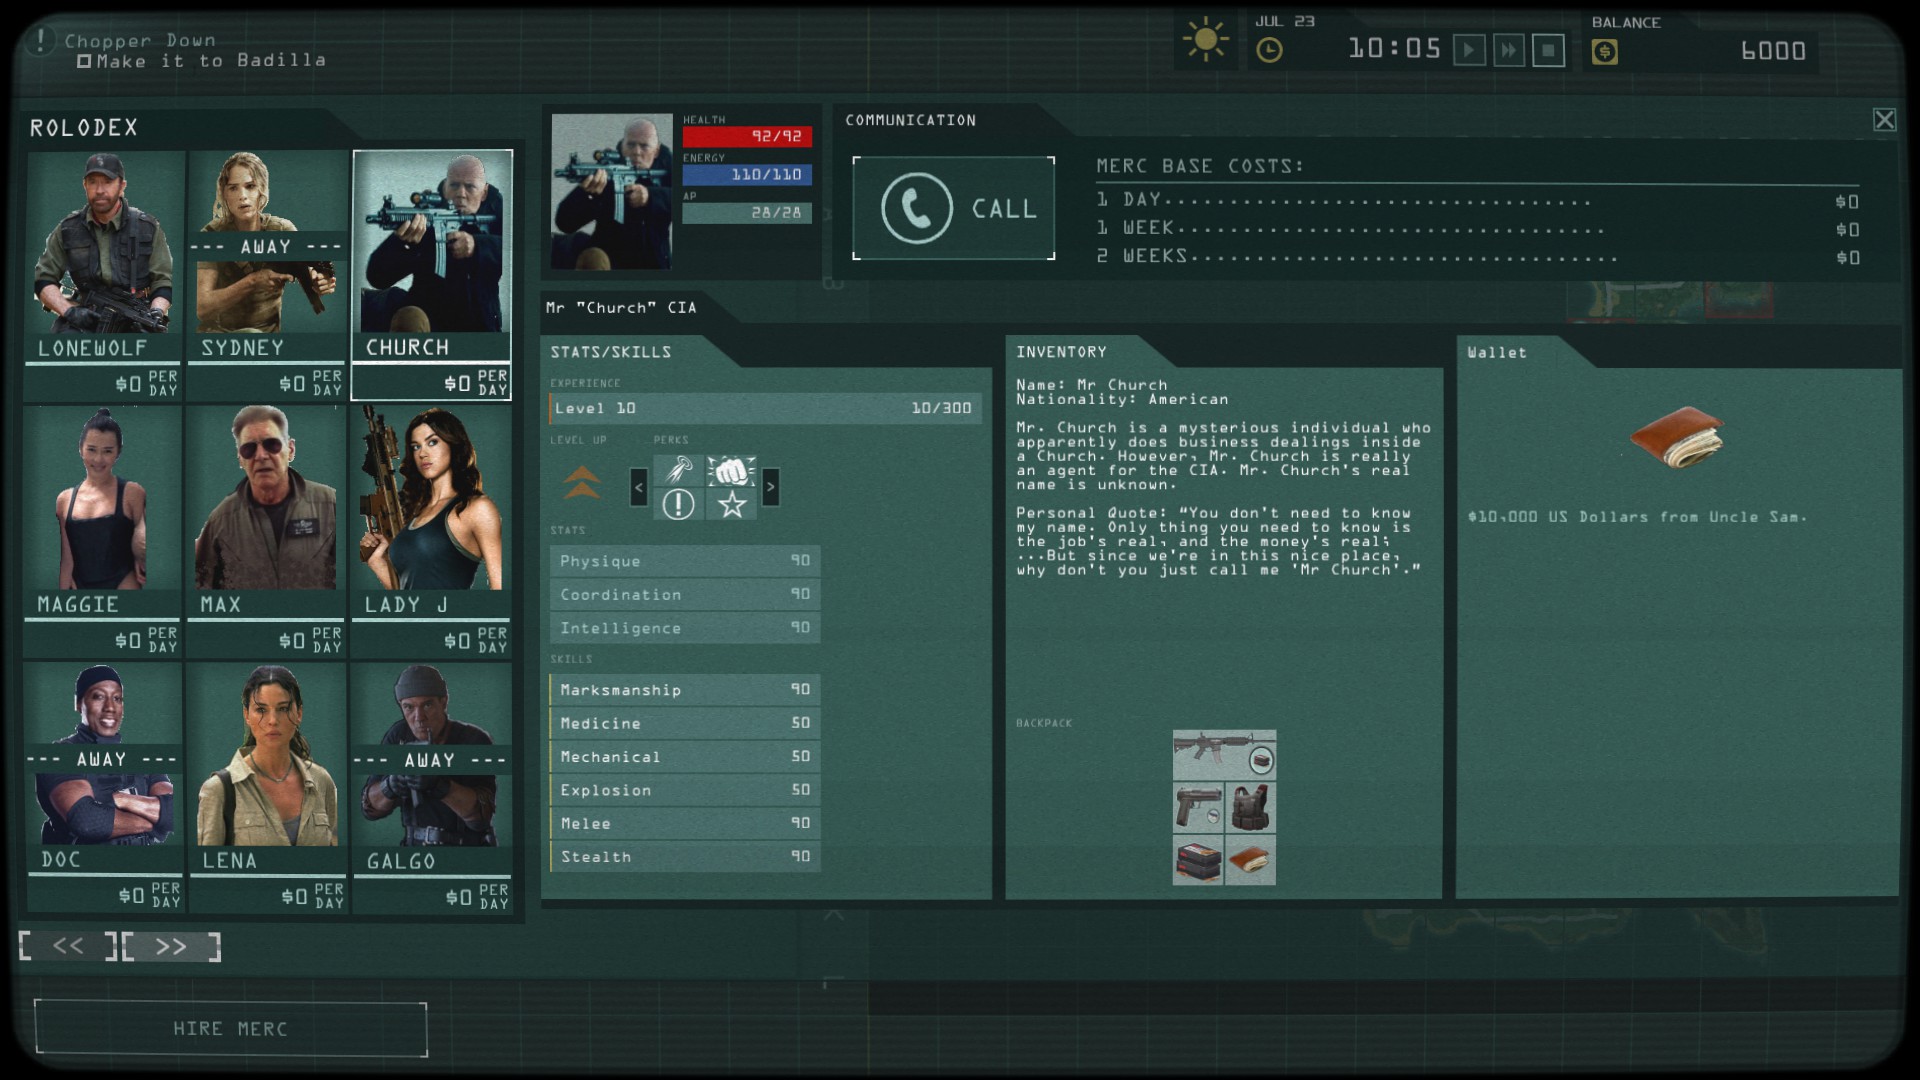The width and height of the screenshot is (1920, 1080).
Task: Select the assault rifle in backpack
Action: [x=1213, y=751]
